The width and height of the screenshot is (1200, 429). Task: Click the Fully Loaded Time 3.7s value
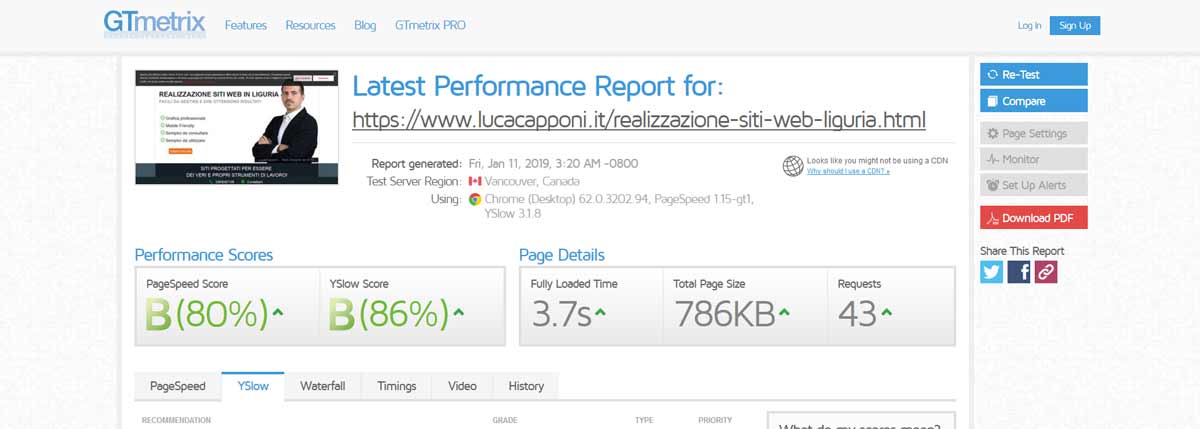tap(561, 314)
